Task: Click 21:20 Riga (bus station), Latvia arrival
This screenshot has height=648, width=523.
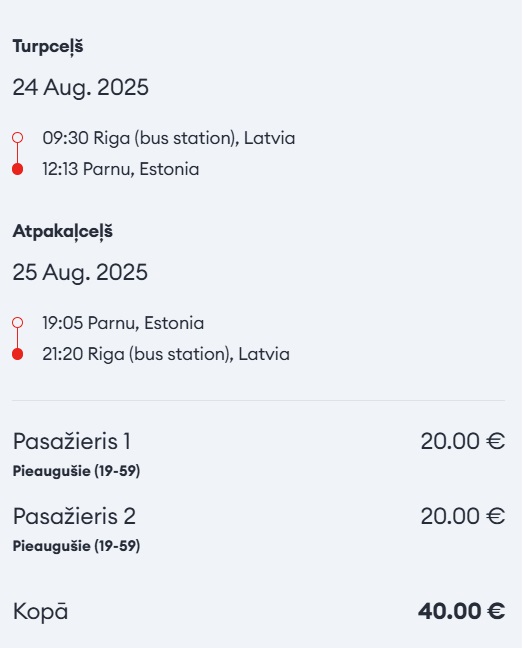Action: (166, 354)
